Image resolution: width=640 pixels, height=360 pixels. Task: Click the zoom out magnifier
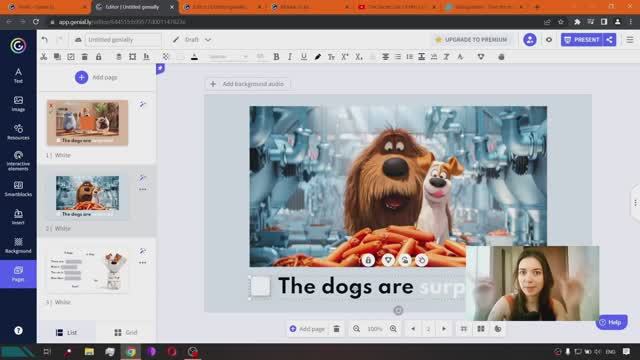[x=356, y=329]
